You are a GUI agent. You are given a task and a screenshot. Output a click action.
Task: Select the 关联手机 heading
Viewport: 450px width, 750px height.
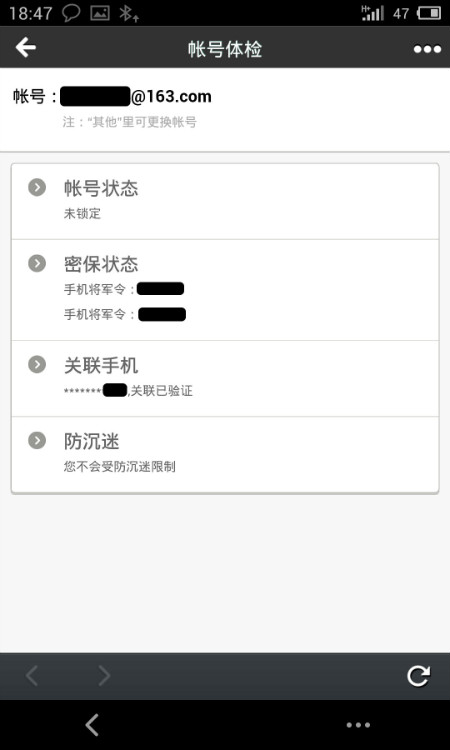[101, 365]
